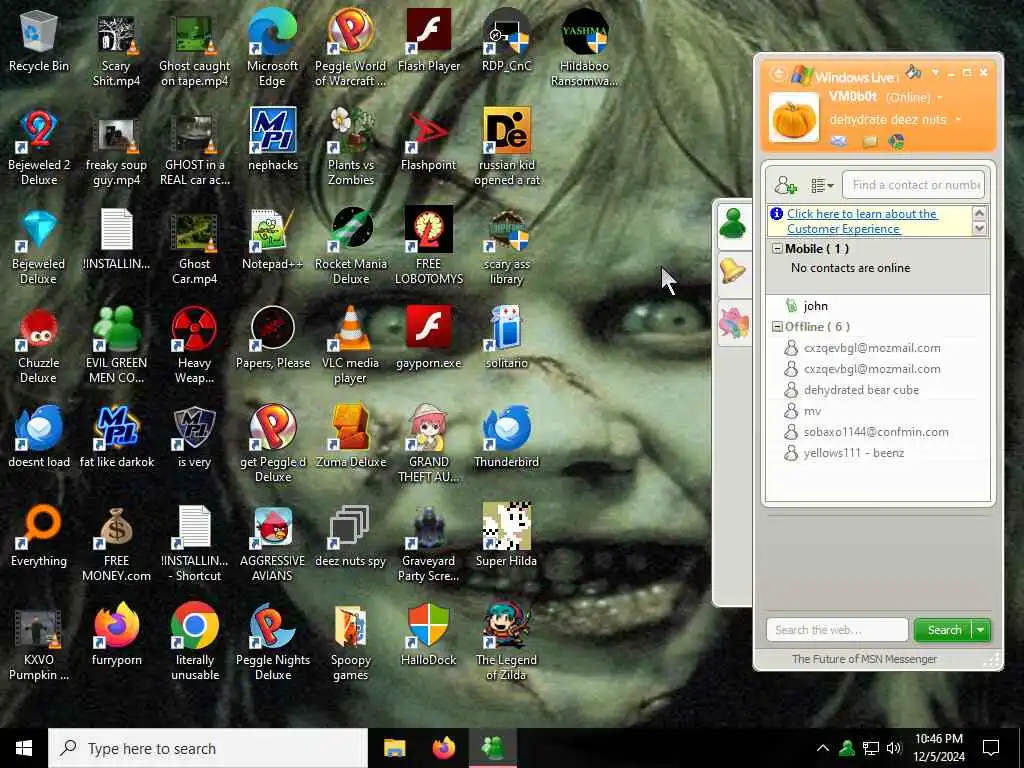The image size is (1024, 768).
Task: Select contact sobaxo1144@confmin.com
Action: [x=875, y=432]
